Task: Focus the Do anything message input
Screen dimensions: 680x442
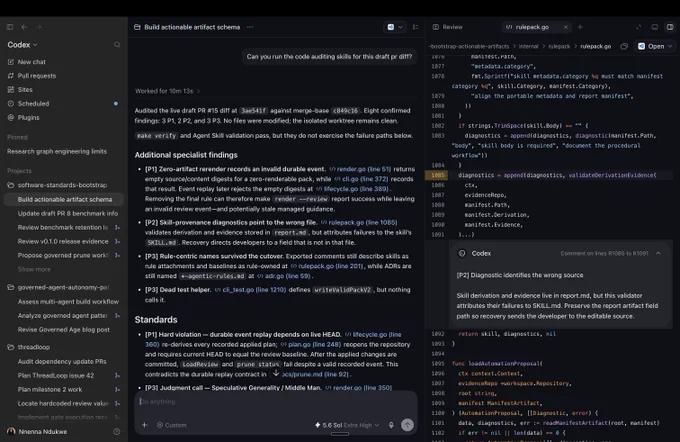Action: (x=276, y=402)
